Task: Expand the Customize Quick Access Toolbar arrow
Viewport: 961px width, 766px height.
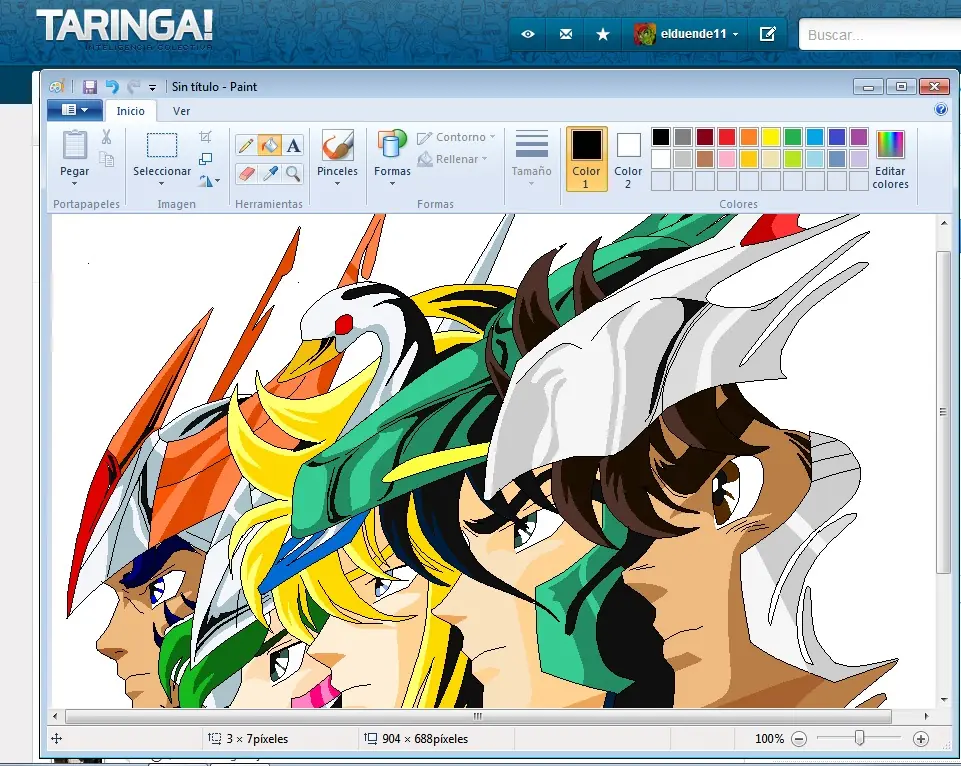Action: point(153,88)
